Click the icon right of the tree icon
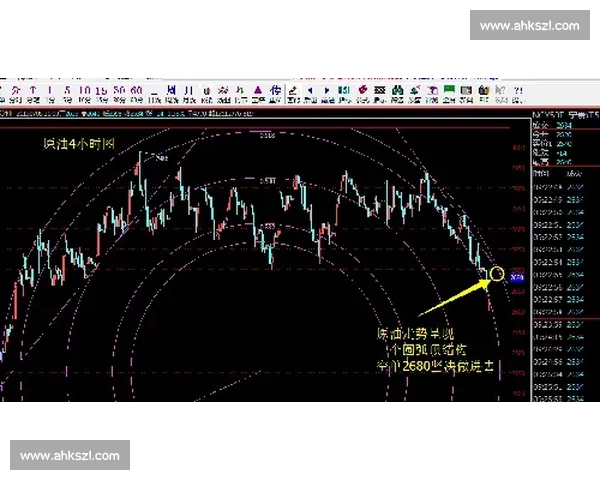This screenshot has height=480, width=600. (432, 94)
